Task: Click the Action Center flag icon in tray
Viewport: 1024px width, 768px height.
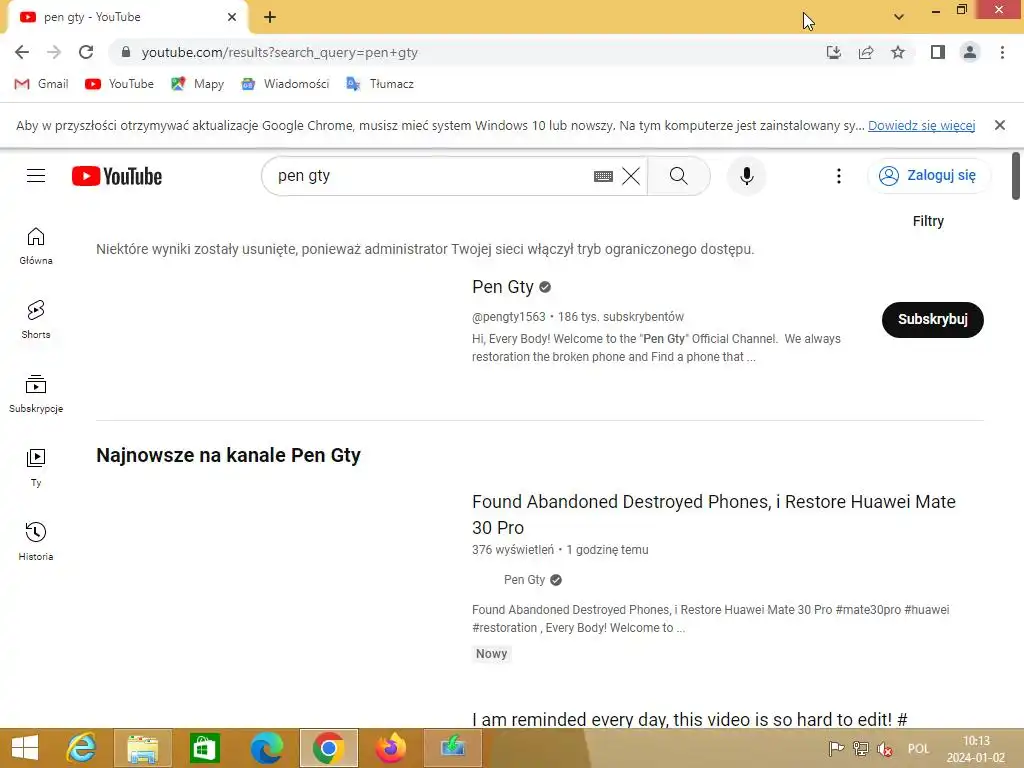Action: pos(836,749)
